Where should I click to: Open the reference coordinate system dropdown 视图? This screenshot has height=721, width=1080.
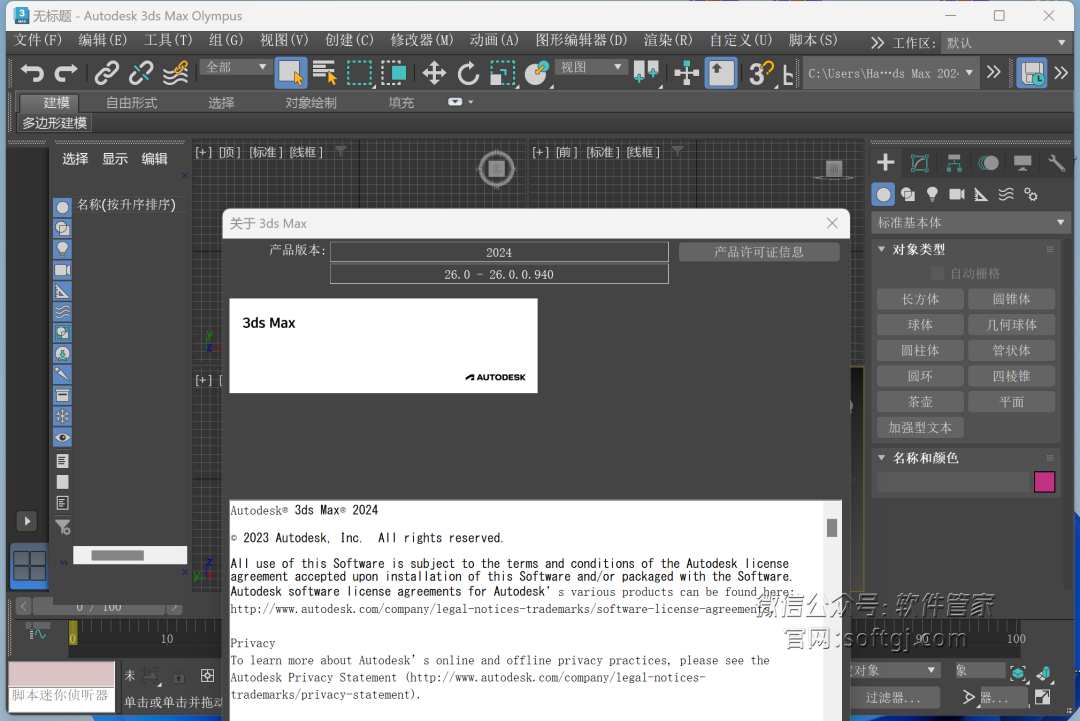pyautogui.click(x=591, y=67)
